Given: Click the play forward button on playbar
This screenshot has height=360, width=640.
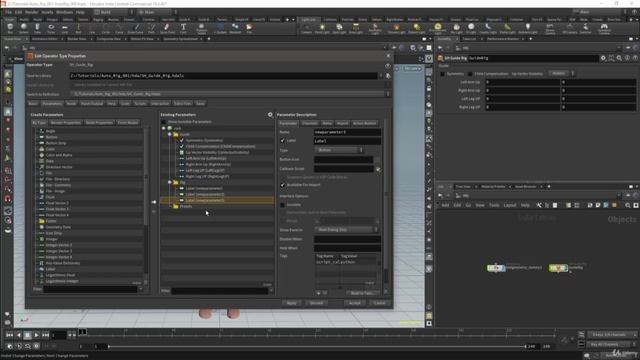Looking at the screenshot, I should [x=36, y=335].
